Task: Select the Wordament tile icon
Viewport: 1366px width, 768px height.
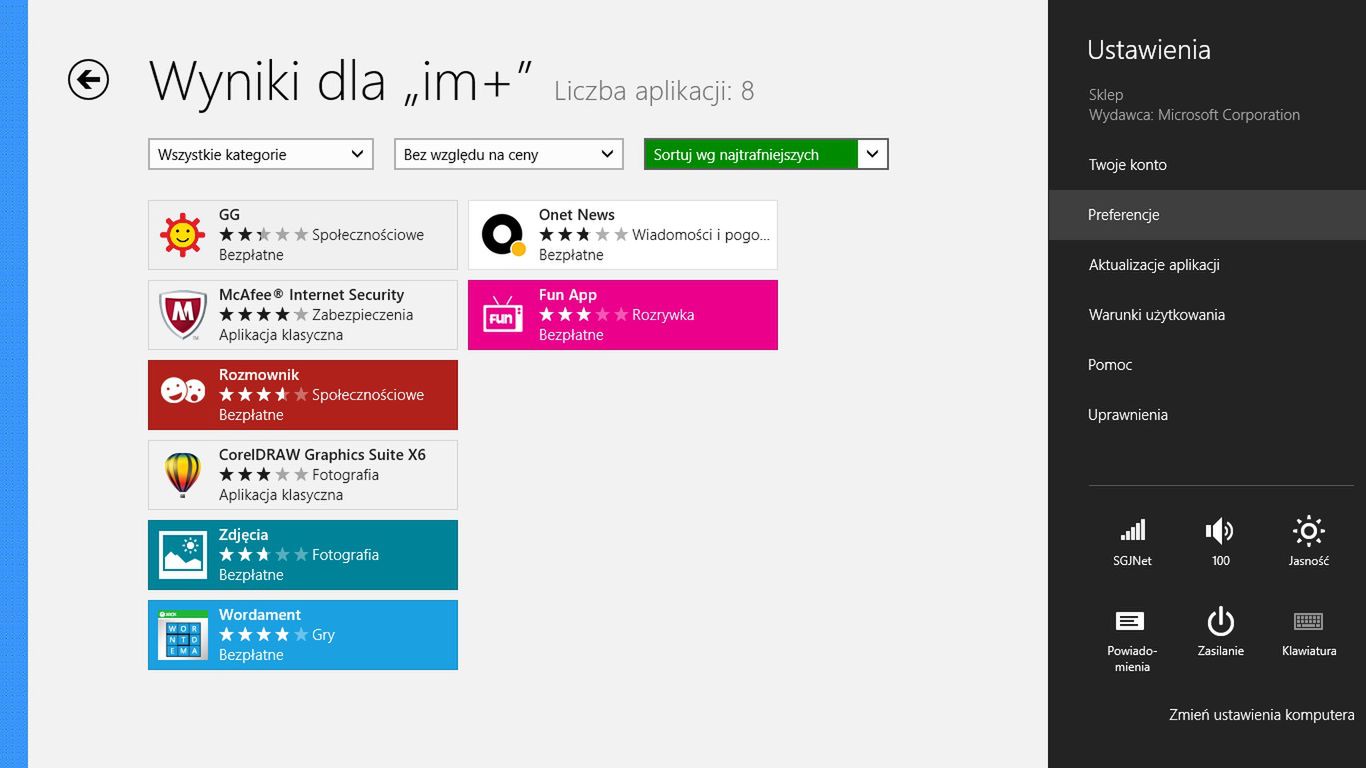Action: click(183, 635)
